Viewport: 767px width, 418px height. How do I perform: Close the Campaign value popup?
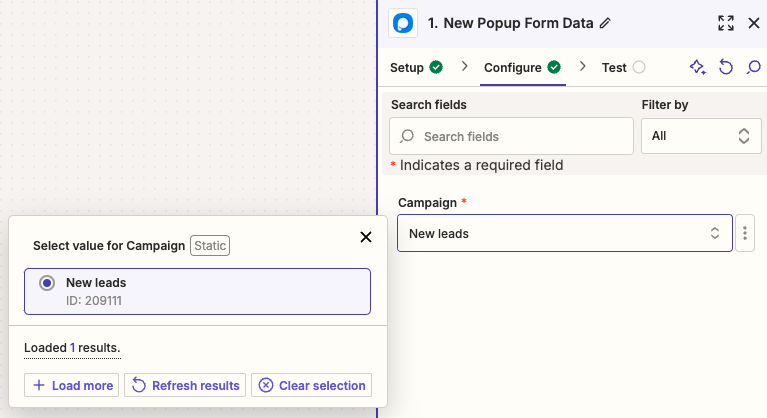366,237
